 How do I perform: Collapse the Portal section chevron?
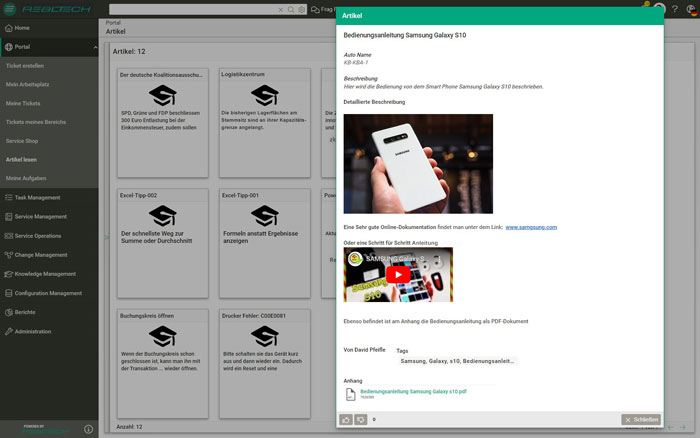[95, 47]
